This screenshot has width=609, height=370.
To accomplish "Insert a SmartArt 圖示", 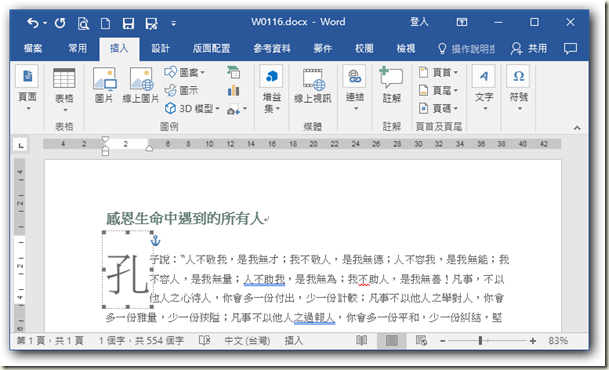I will pos(182,90).
